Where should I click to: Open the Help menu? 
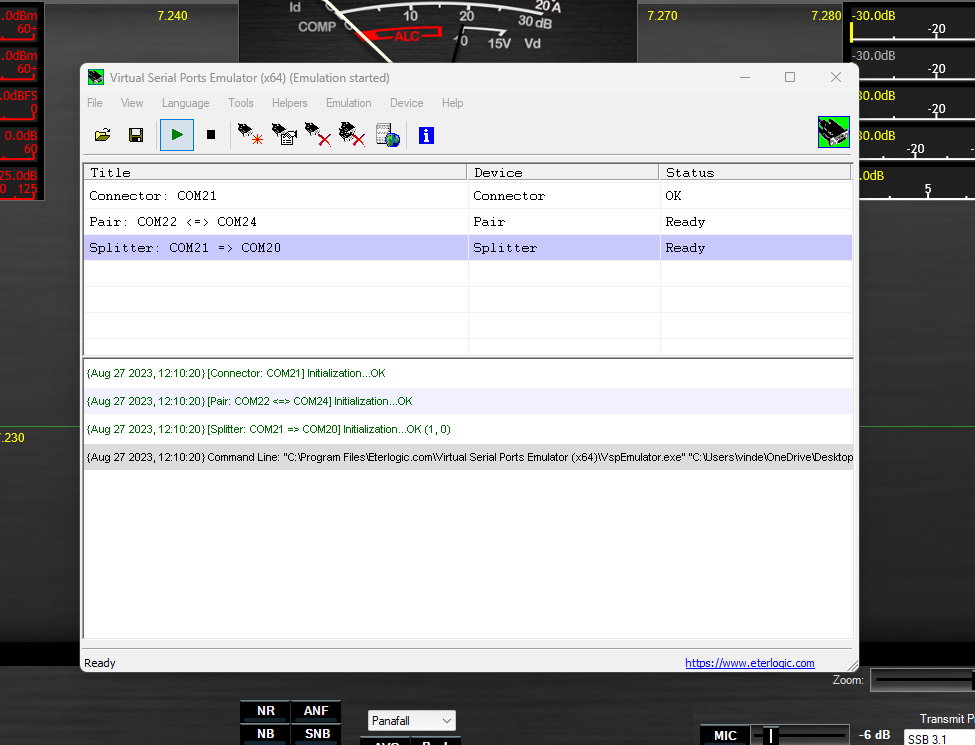point(452,103)
